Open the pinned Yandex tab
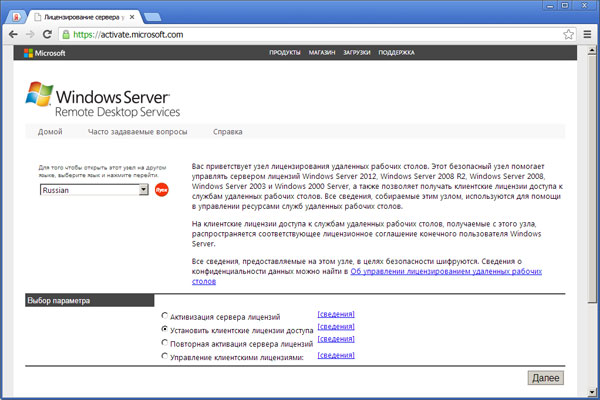This screenshot has width=600, height=400. (16, 17)
